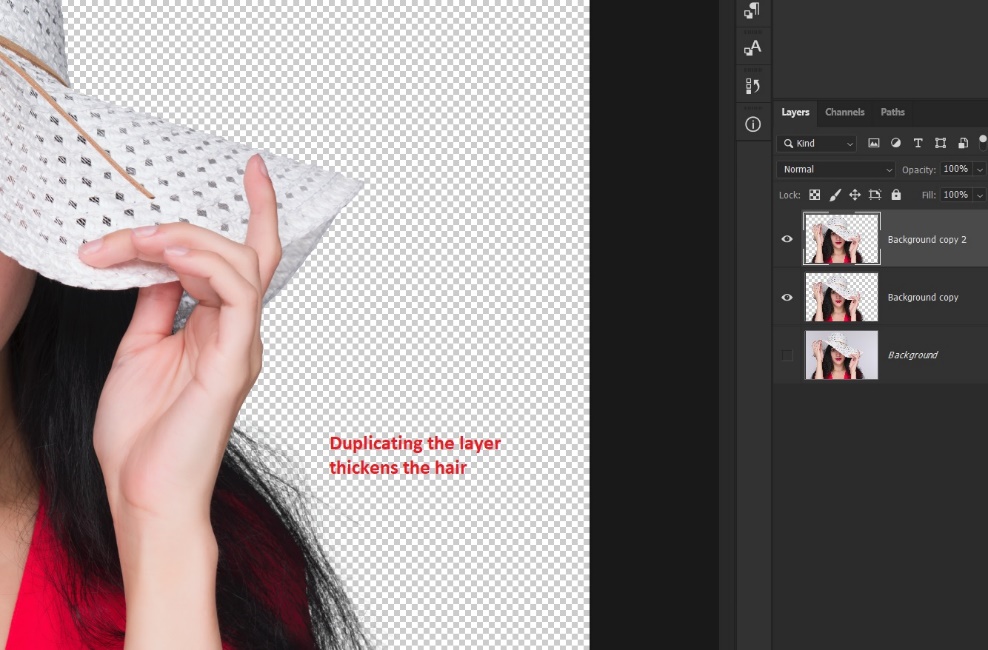Expand the Opacity slider dropdown arrow

979,170
